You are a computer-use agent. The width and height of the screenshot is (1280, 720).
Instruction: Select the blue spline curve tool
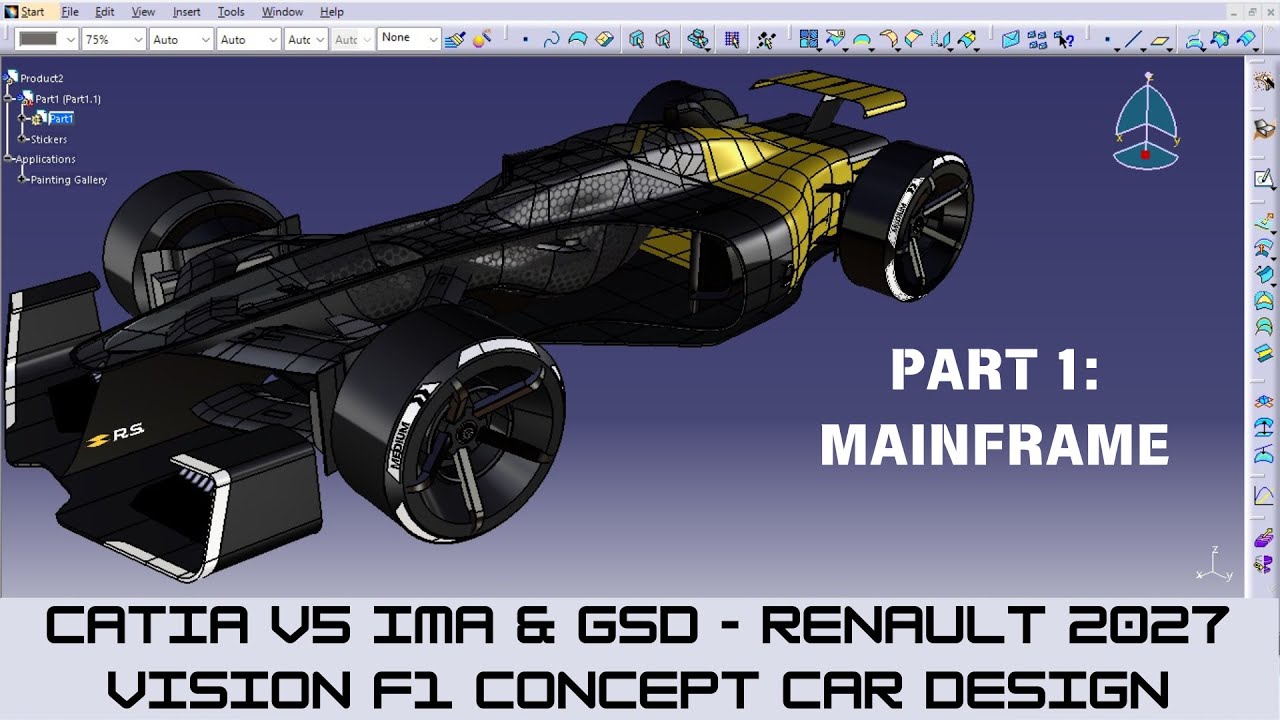pyautogui.click(x=551, y=40)
